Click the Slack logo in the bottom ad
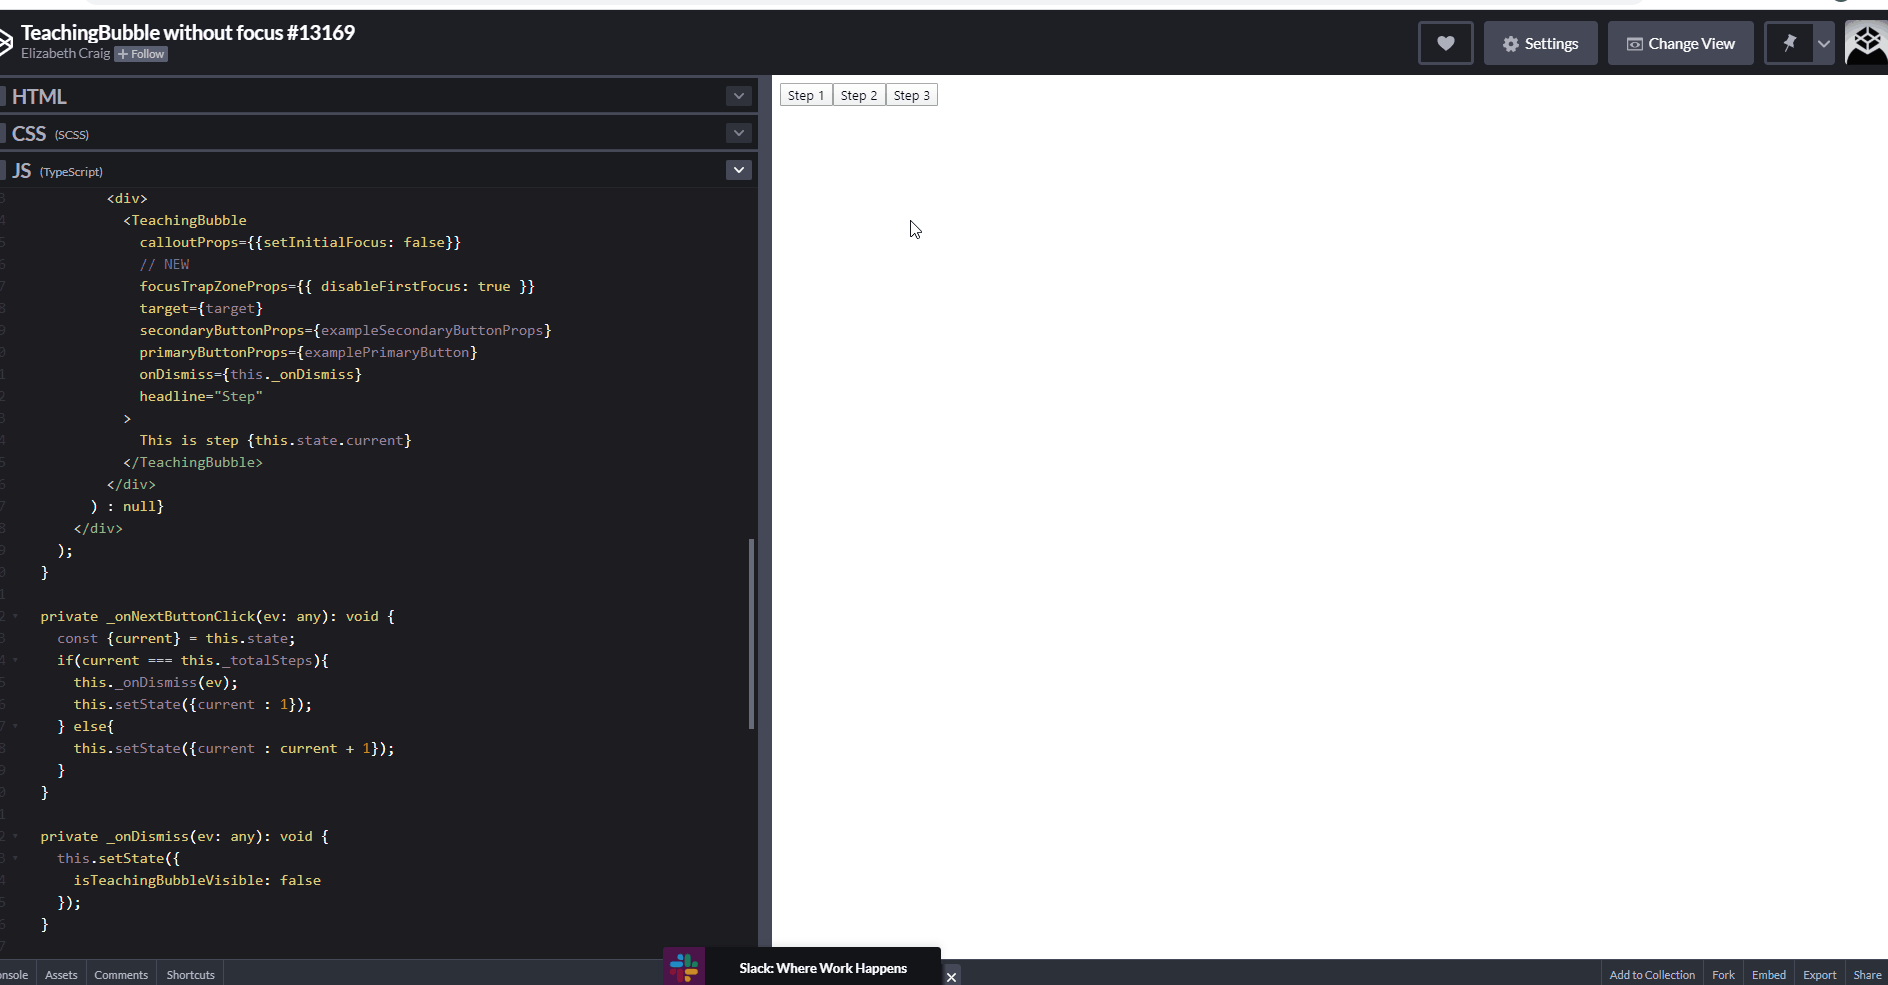This screenshot has height=985, width=1888. (685, 967)
